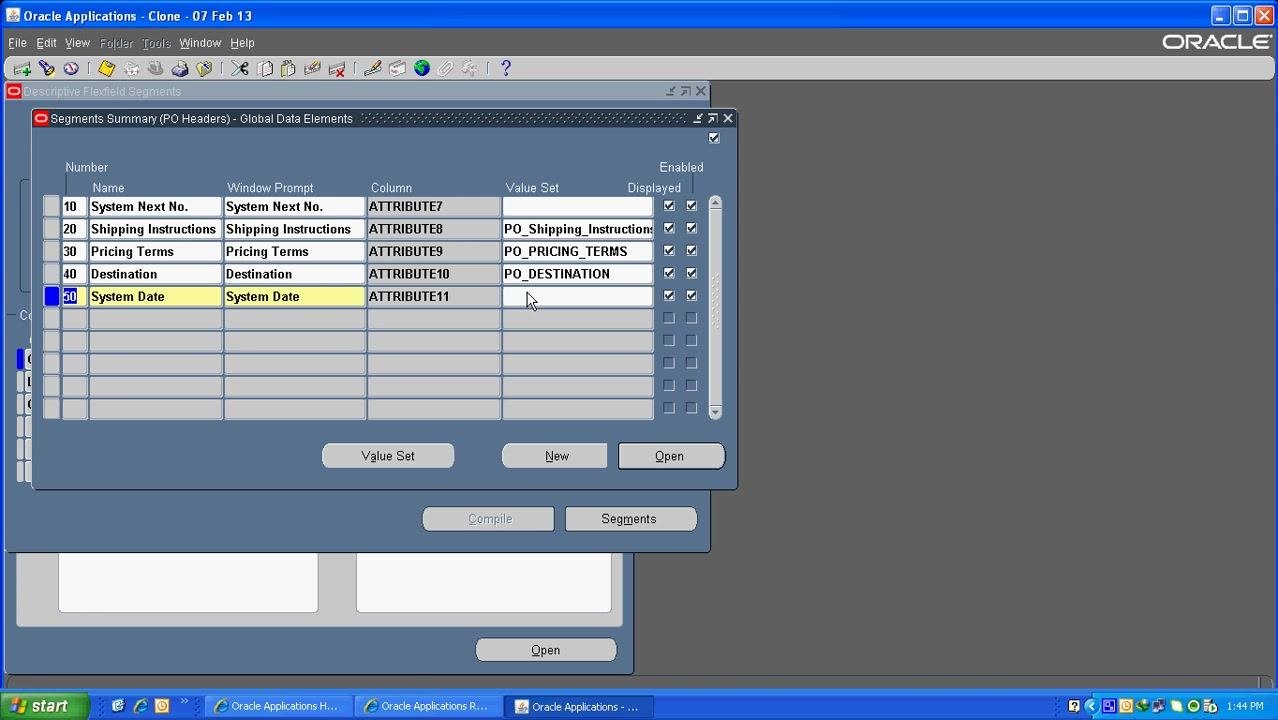The width and height of the screenshot is (1278, 720).
Task: Open the File menu
Action: (x=17, y=43)
